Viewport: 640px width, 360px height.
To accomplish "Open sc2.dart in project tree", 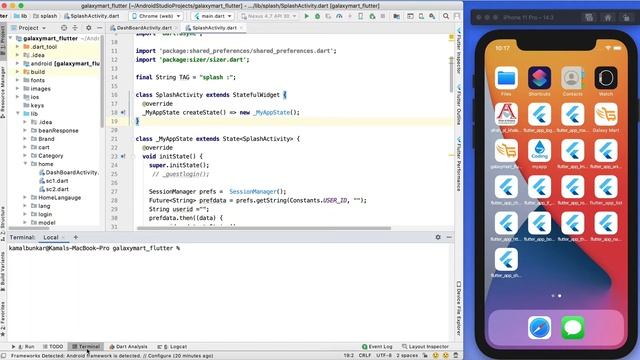I will [57, 189].
